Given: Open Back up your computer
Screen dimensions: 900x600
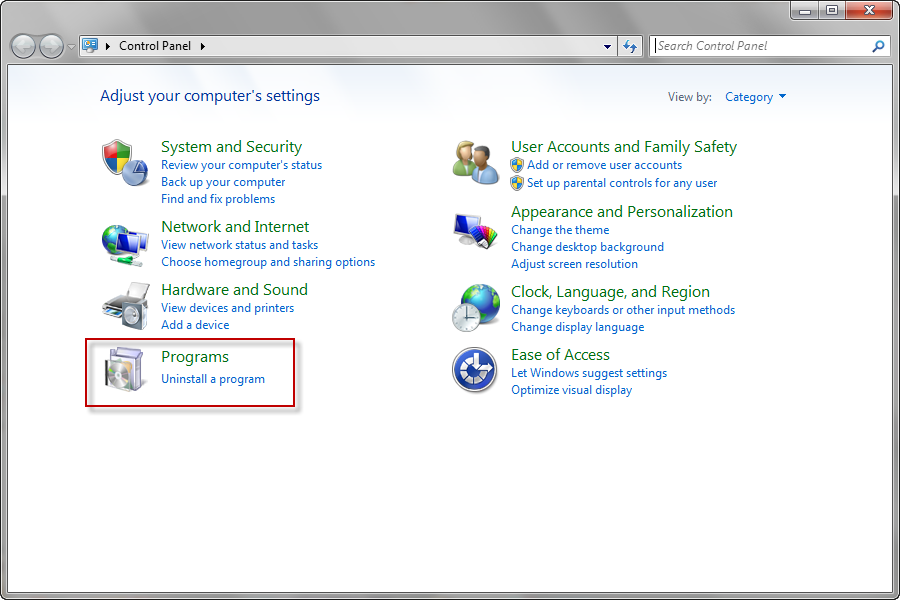Looking at the screenshot, I should tap(223, 182).
